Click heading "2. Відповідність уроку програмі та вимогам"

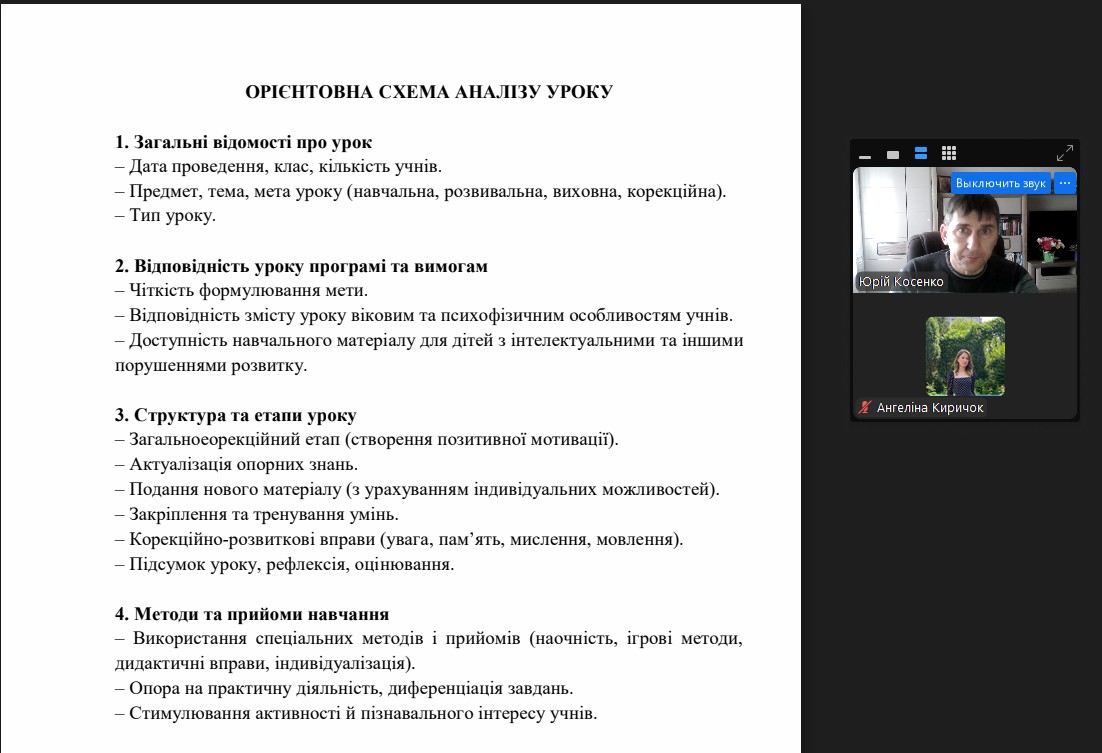pos(301,267)
